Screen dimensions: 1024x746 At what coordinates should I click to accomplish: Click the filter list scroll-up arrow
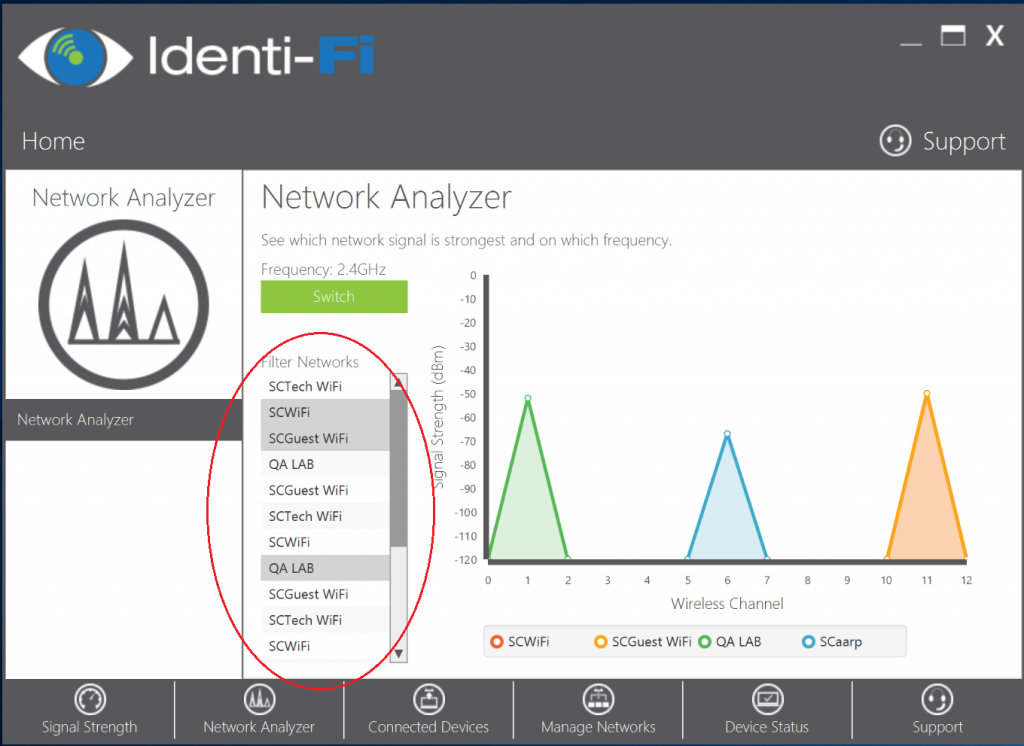[x=398, y=383]
